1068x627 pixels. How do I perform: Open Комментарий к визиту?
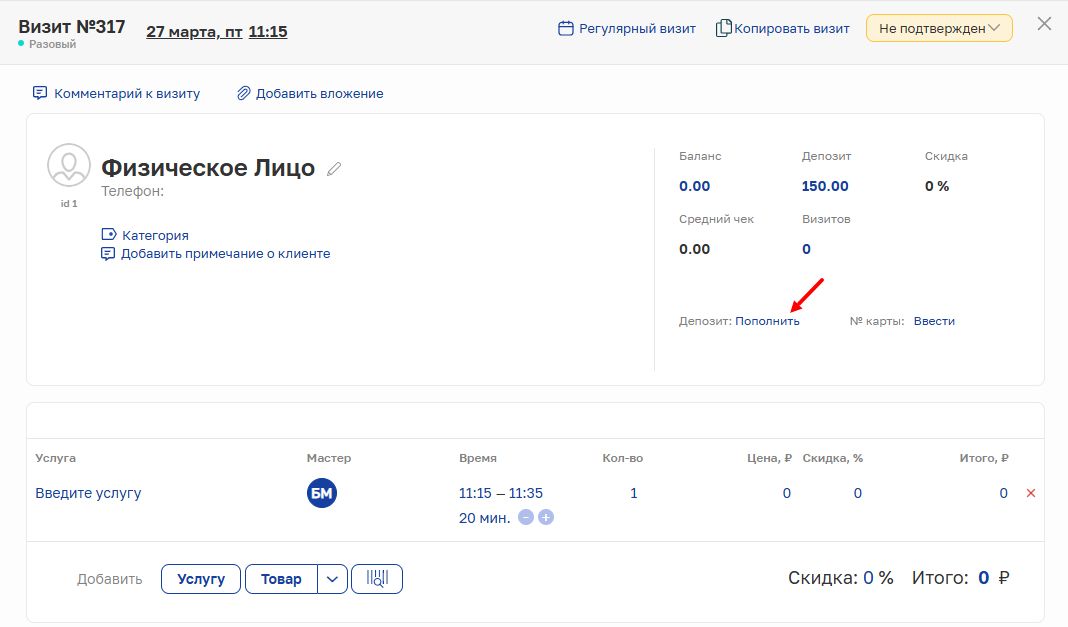pyautogui.click(x=116, y=93)
